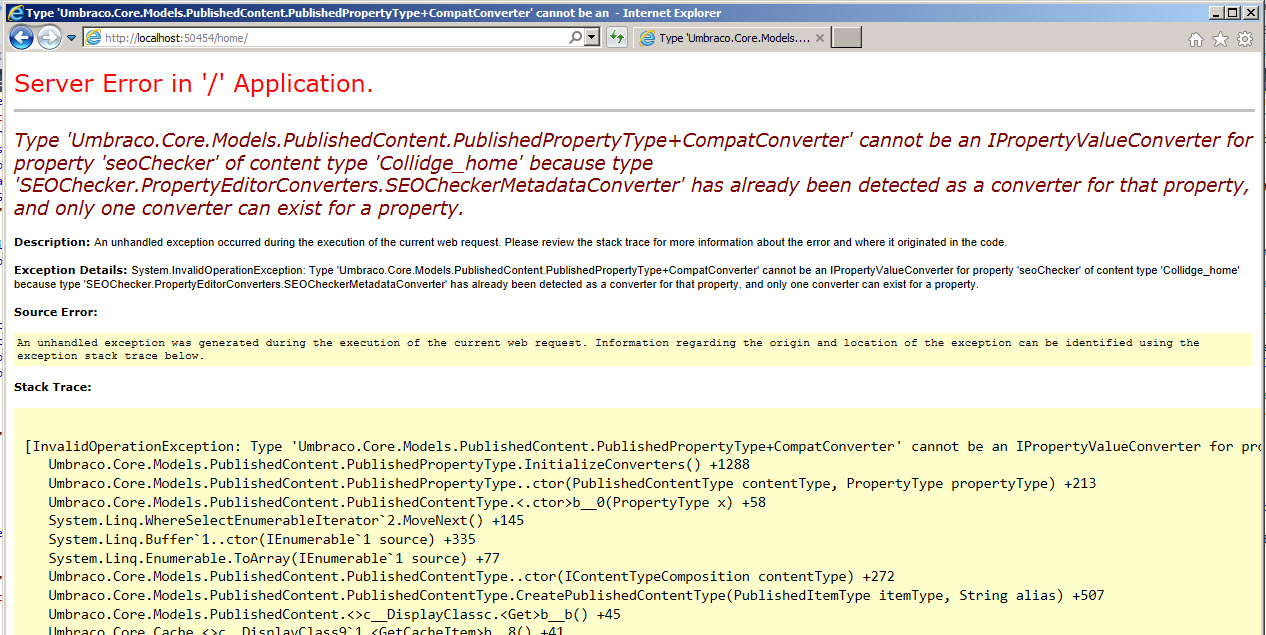Viewport: 1266px width, 635px height.
Task: Open the Tools gear menu
Action: coord(1245,39)
